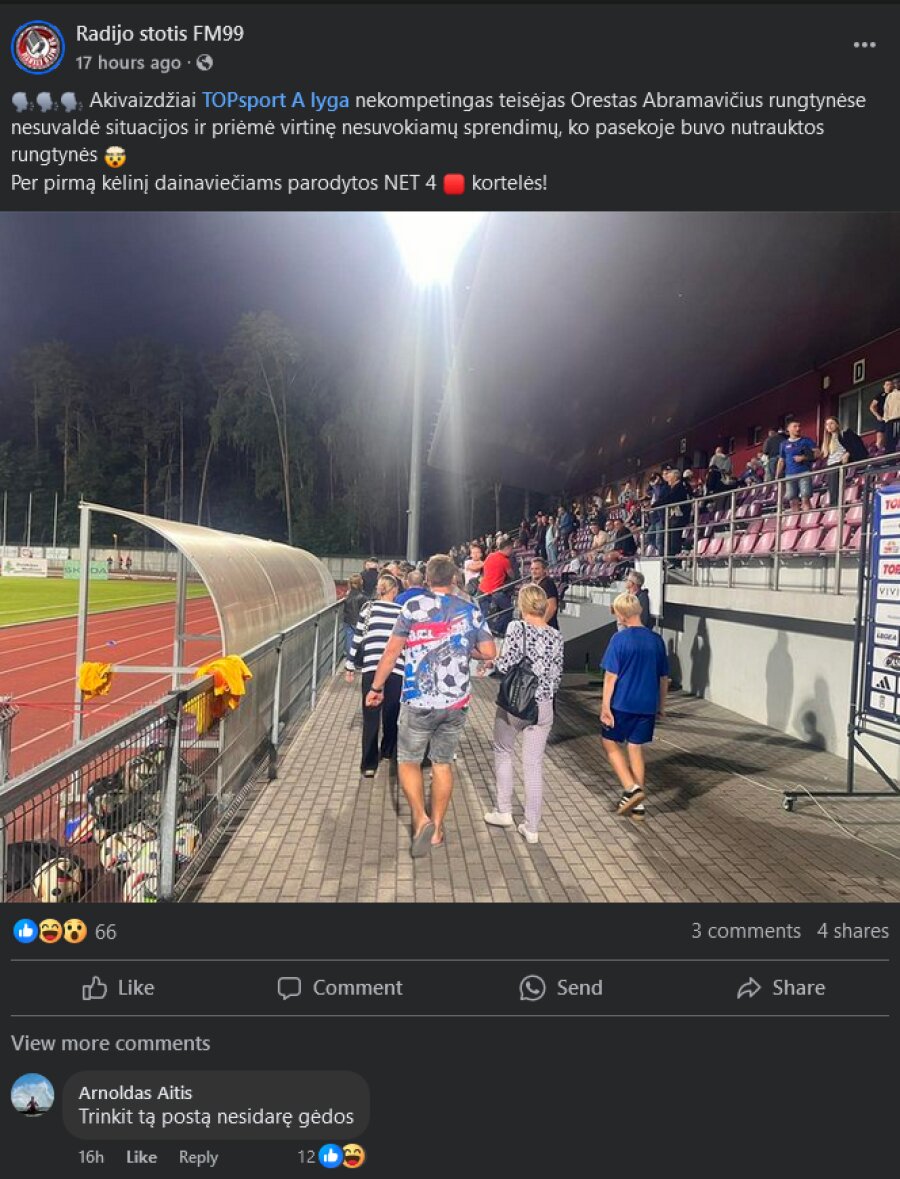Open the 66 reactions count
The image size is (900, 1179).
click(105, 932)
